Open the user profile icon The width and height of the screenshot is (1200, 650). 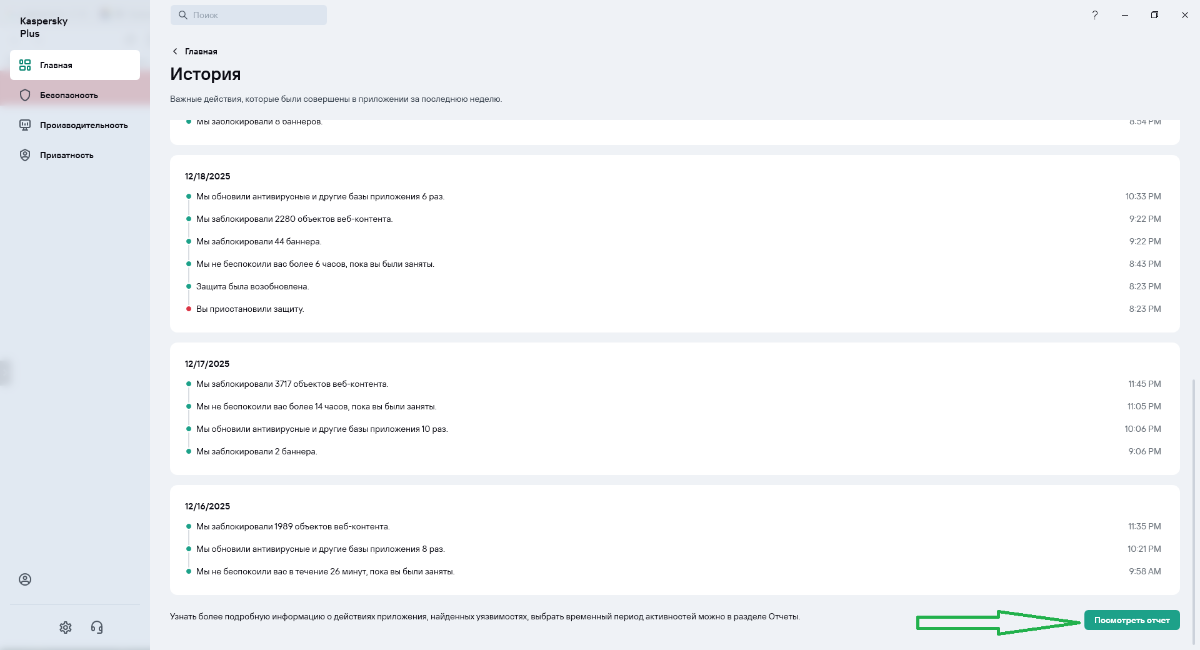pyautogui.click(x=25, y=579)
